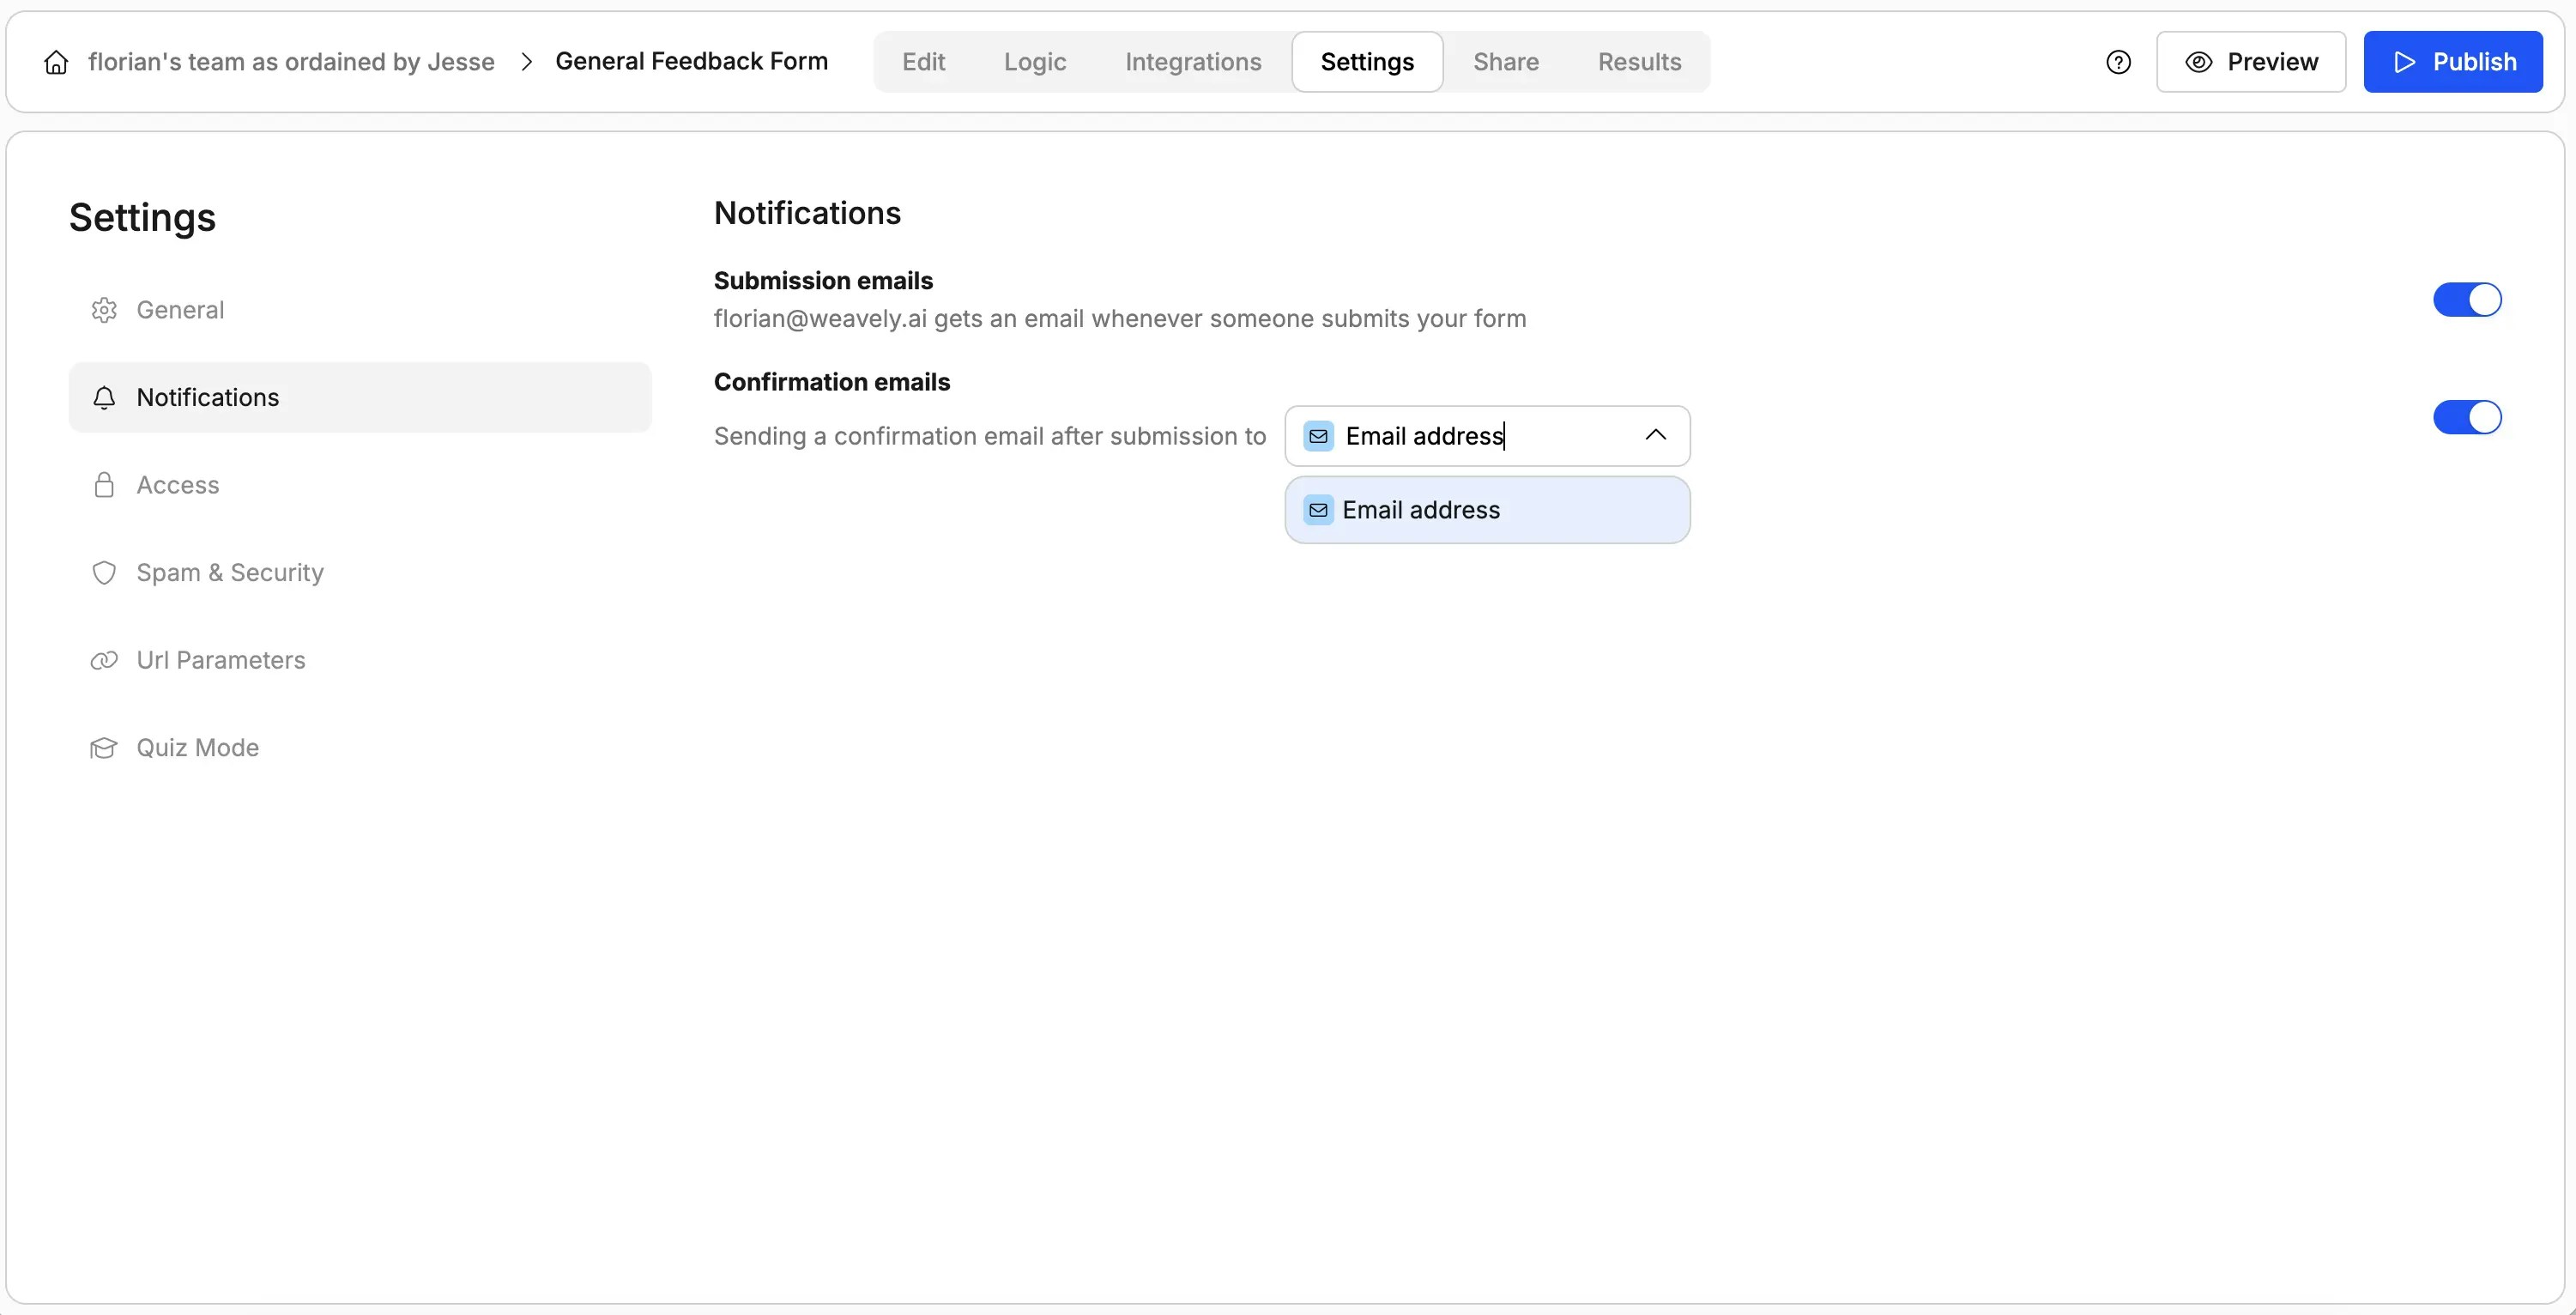Screen dimensions: 2576x1315
Task: Click the envelope icon inside the email field
Action: pos(1319,435)
